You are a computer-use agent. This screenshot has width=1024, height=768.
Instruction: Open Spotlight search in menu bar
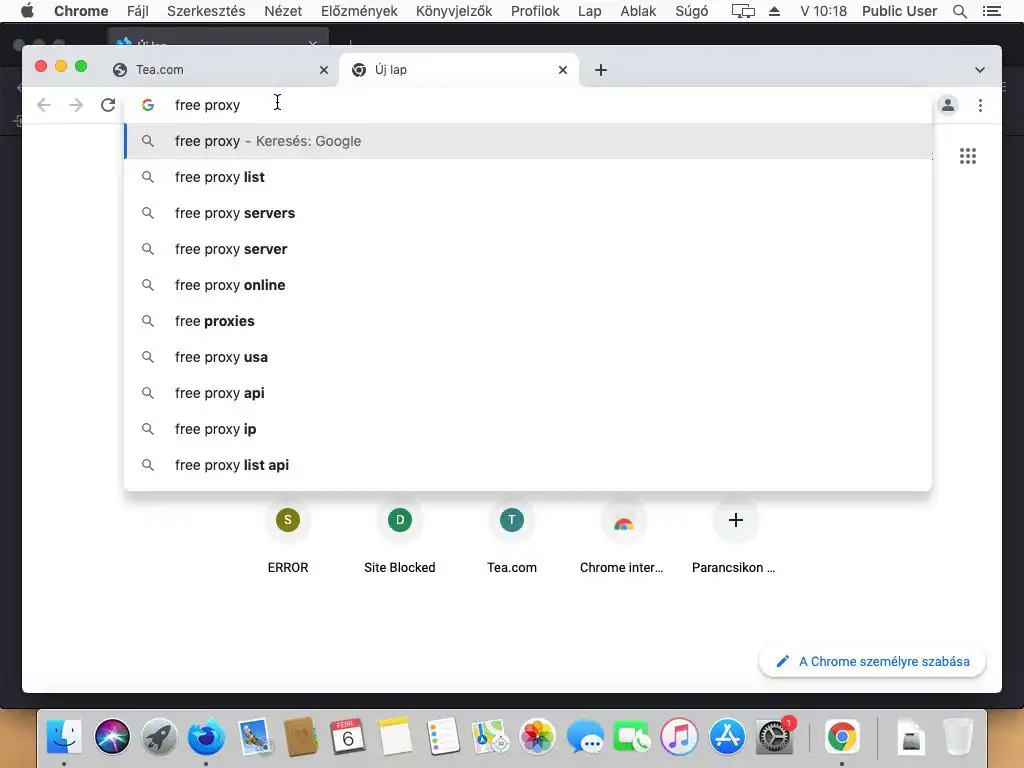click(960, 11)
